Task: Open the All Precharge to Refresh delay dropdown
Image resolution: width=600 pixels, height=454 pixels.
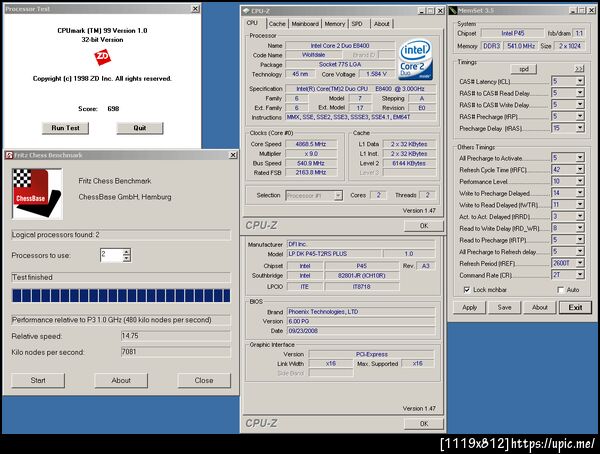Action: point(580,251)
